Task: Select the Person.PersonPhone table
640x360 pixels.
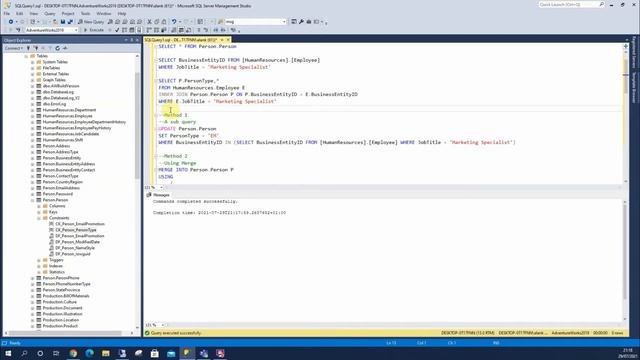Action: click(x=61, y=278)
